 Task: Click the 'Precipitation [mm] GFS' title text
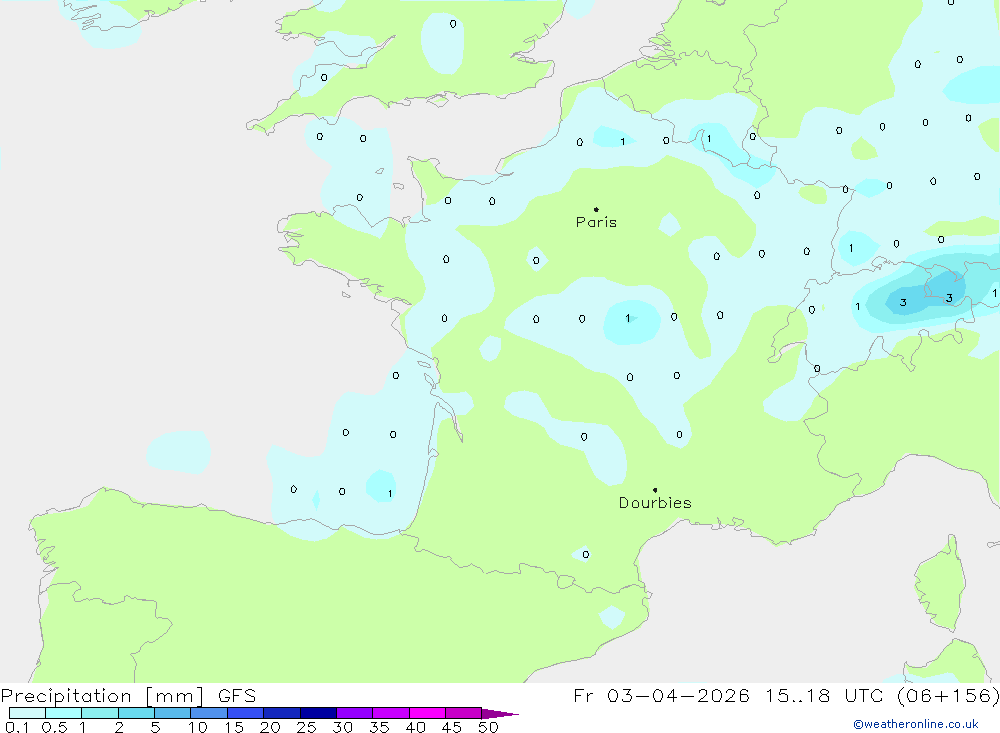[128, 696]
